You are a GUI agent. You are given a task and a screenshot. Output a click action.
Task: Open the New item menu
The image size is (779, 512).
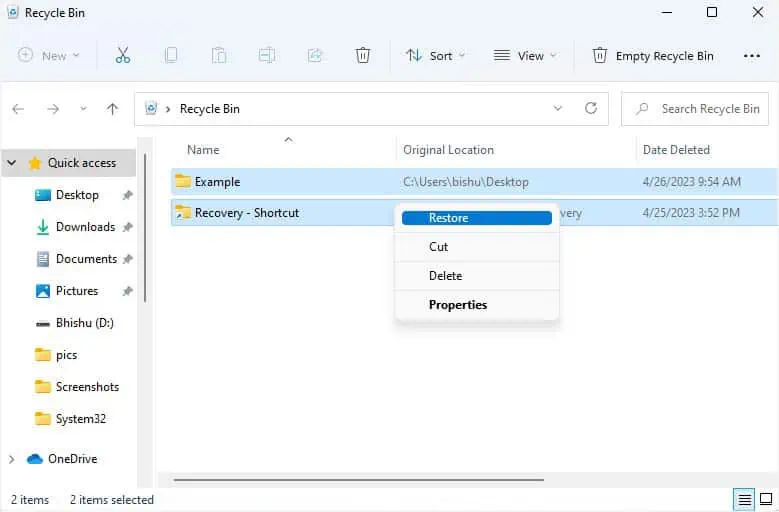pos(49,55)
